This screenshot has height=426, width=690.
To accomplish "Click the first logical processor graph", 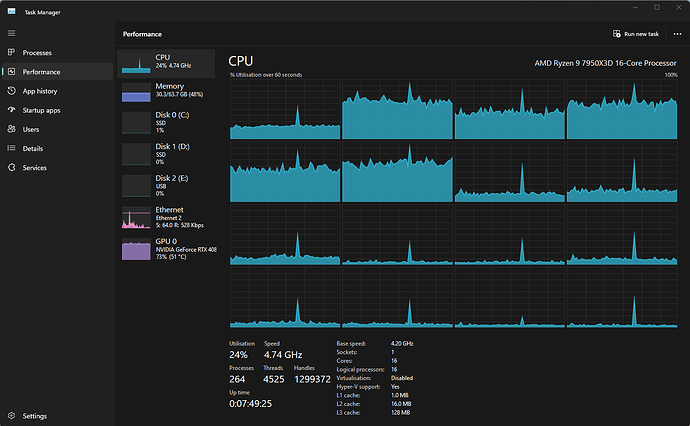I will coord(285,109).
